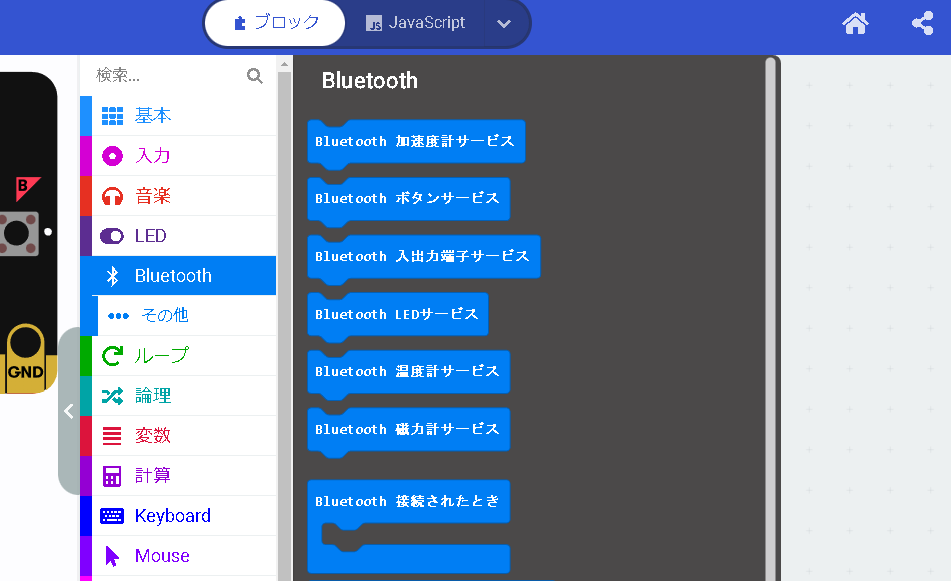Screen dimensions: 951x581
Task: Click the Keyboard category icon
Action: (x=112, y=516)
